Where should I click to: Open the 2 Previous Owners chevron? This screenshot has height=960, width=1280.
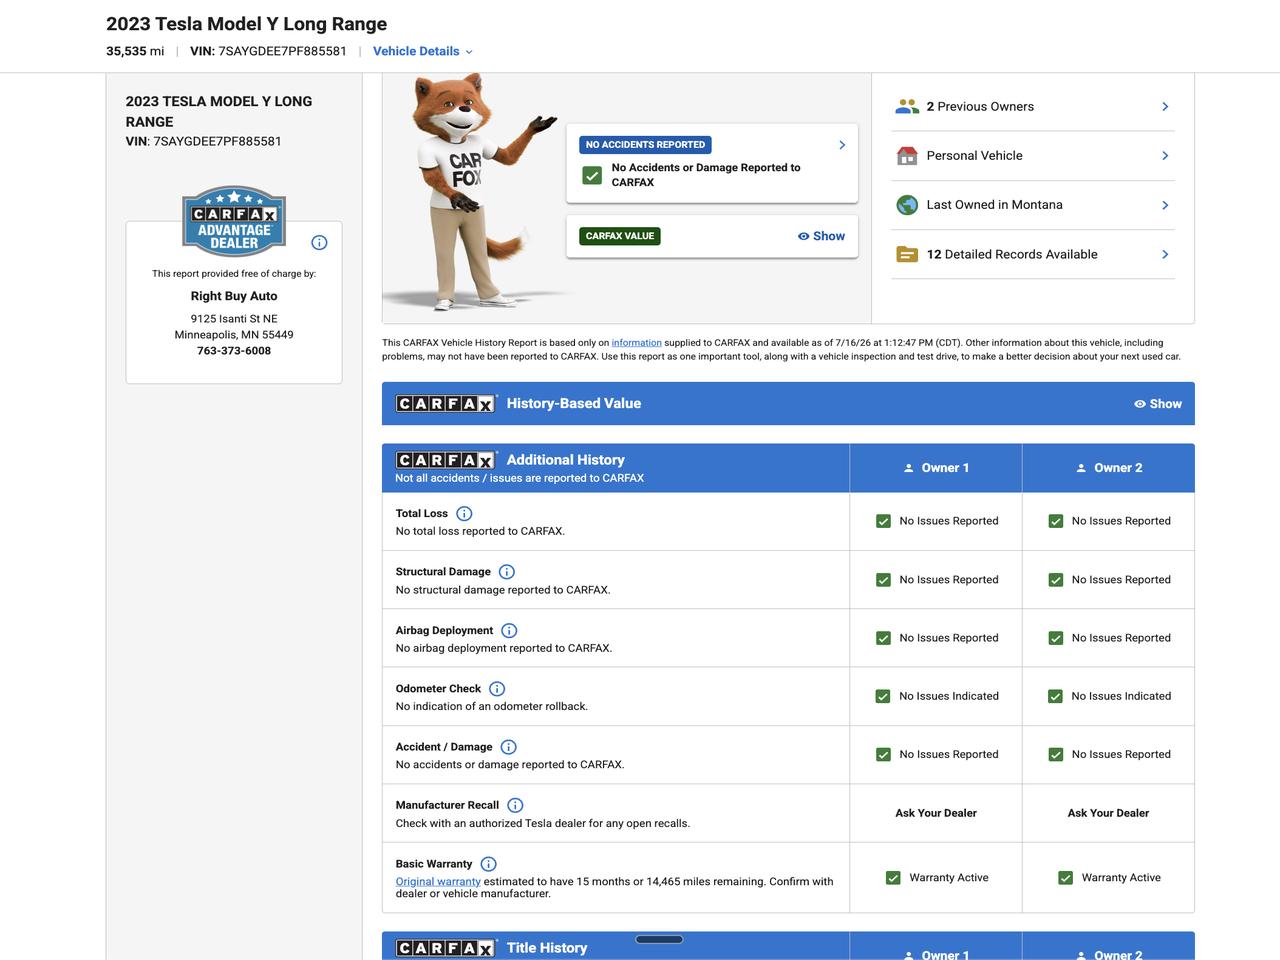pos(1165,106)
